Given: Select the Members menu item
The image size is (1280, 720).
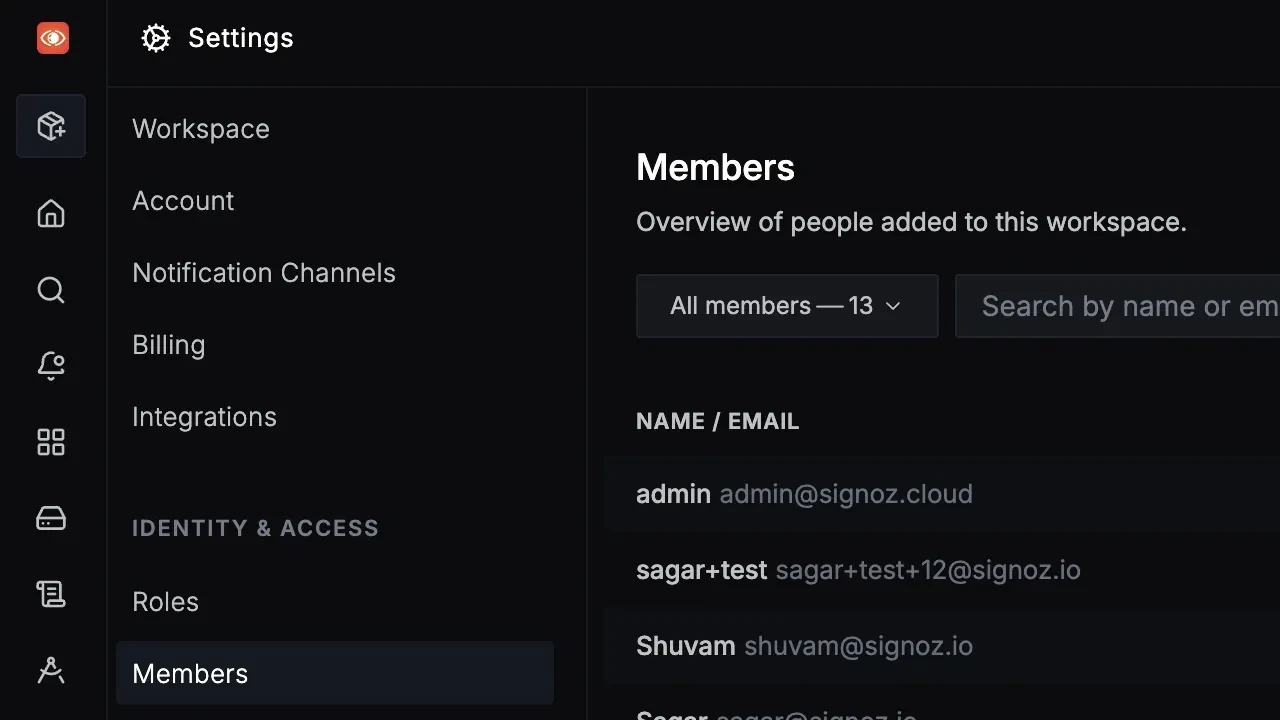Looking at the screenshot, I should tap(335, 673).
